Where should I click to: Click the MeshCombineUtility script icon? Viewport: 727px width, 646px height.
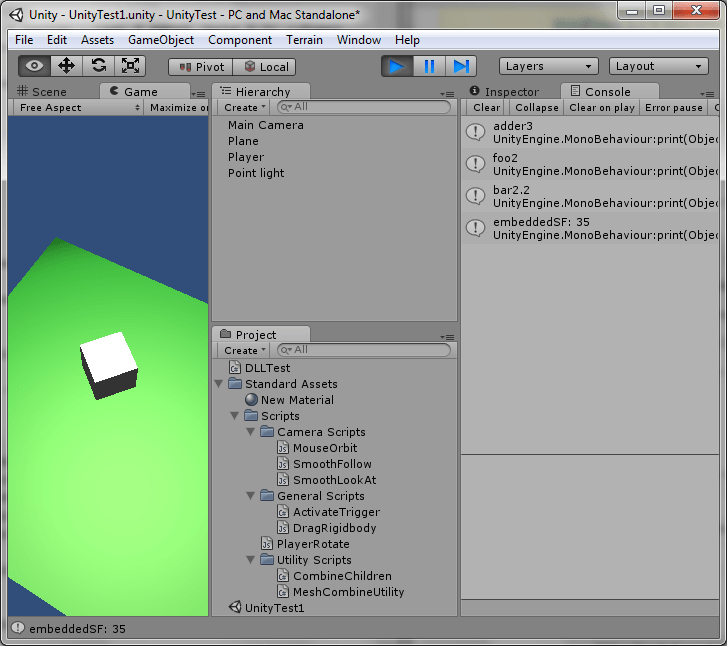pyautogui.click(x=283, y=592)
